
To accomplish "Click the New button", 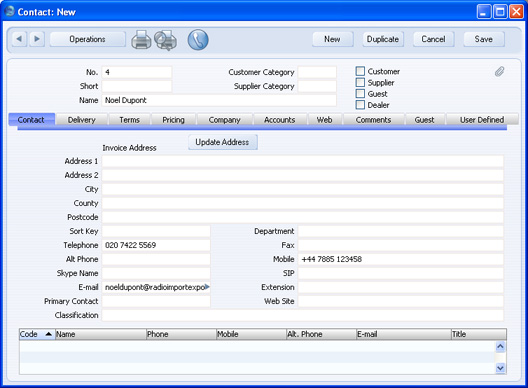I will pos(332,39).
